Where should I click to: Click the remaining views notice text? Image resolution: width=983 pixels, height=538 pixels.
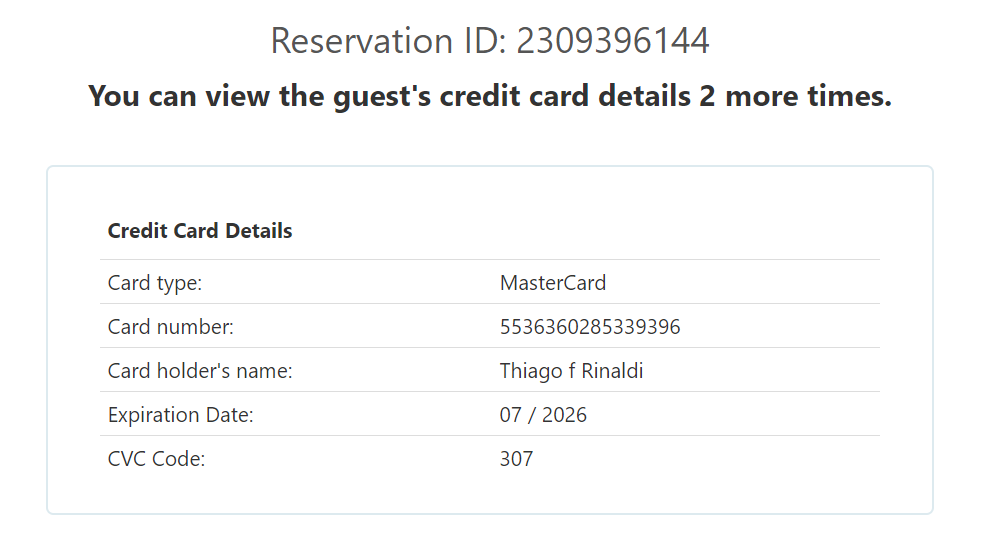point(490,97)
